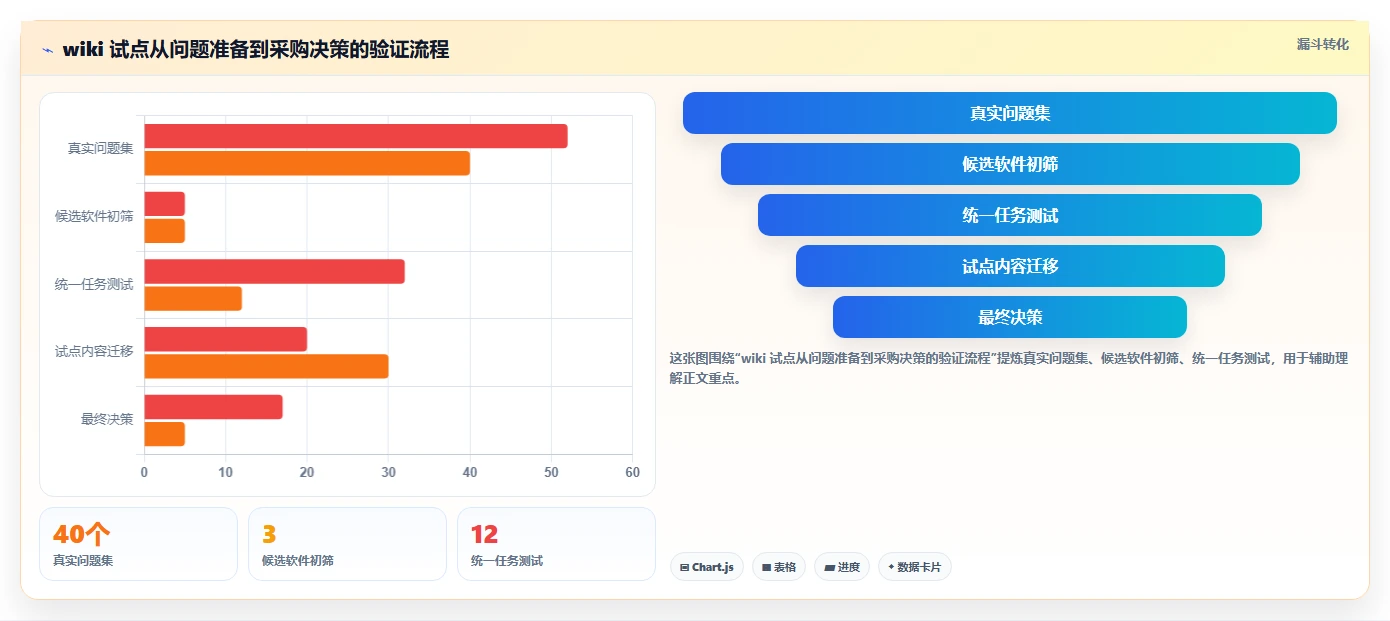Click the 漏斗转化 label in header
This screenshot has width=1390, height=621.
pyautogui.click(x=1322, y=44)
